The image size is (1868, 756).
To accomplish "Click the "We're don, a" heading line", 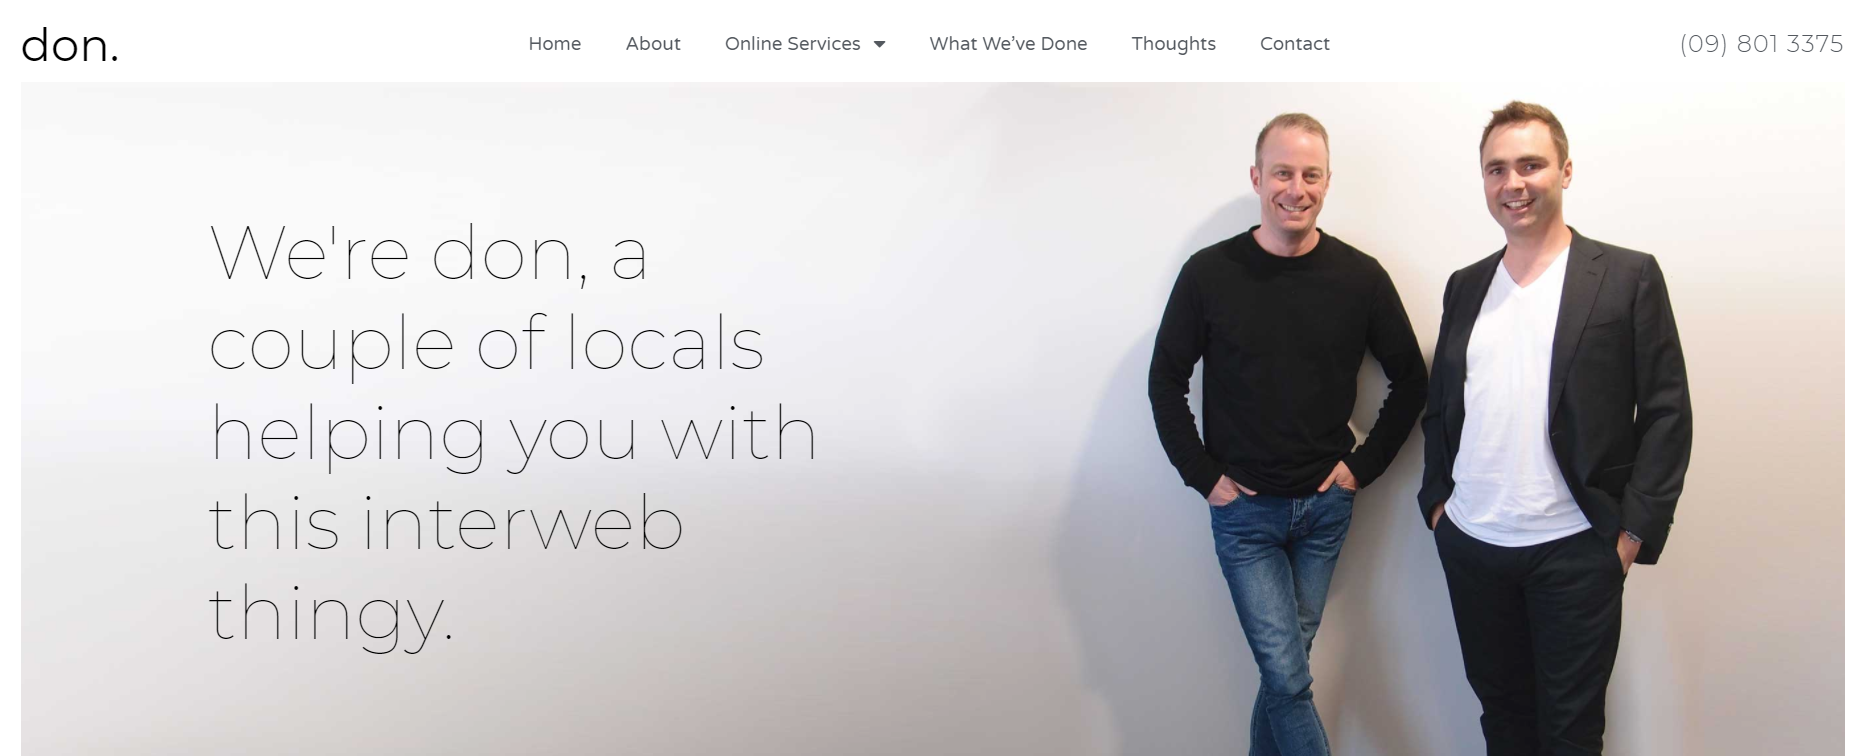I will pyautogui.click(x=429, y=253).
